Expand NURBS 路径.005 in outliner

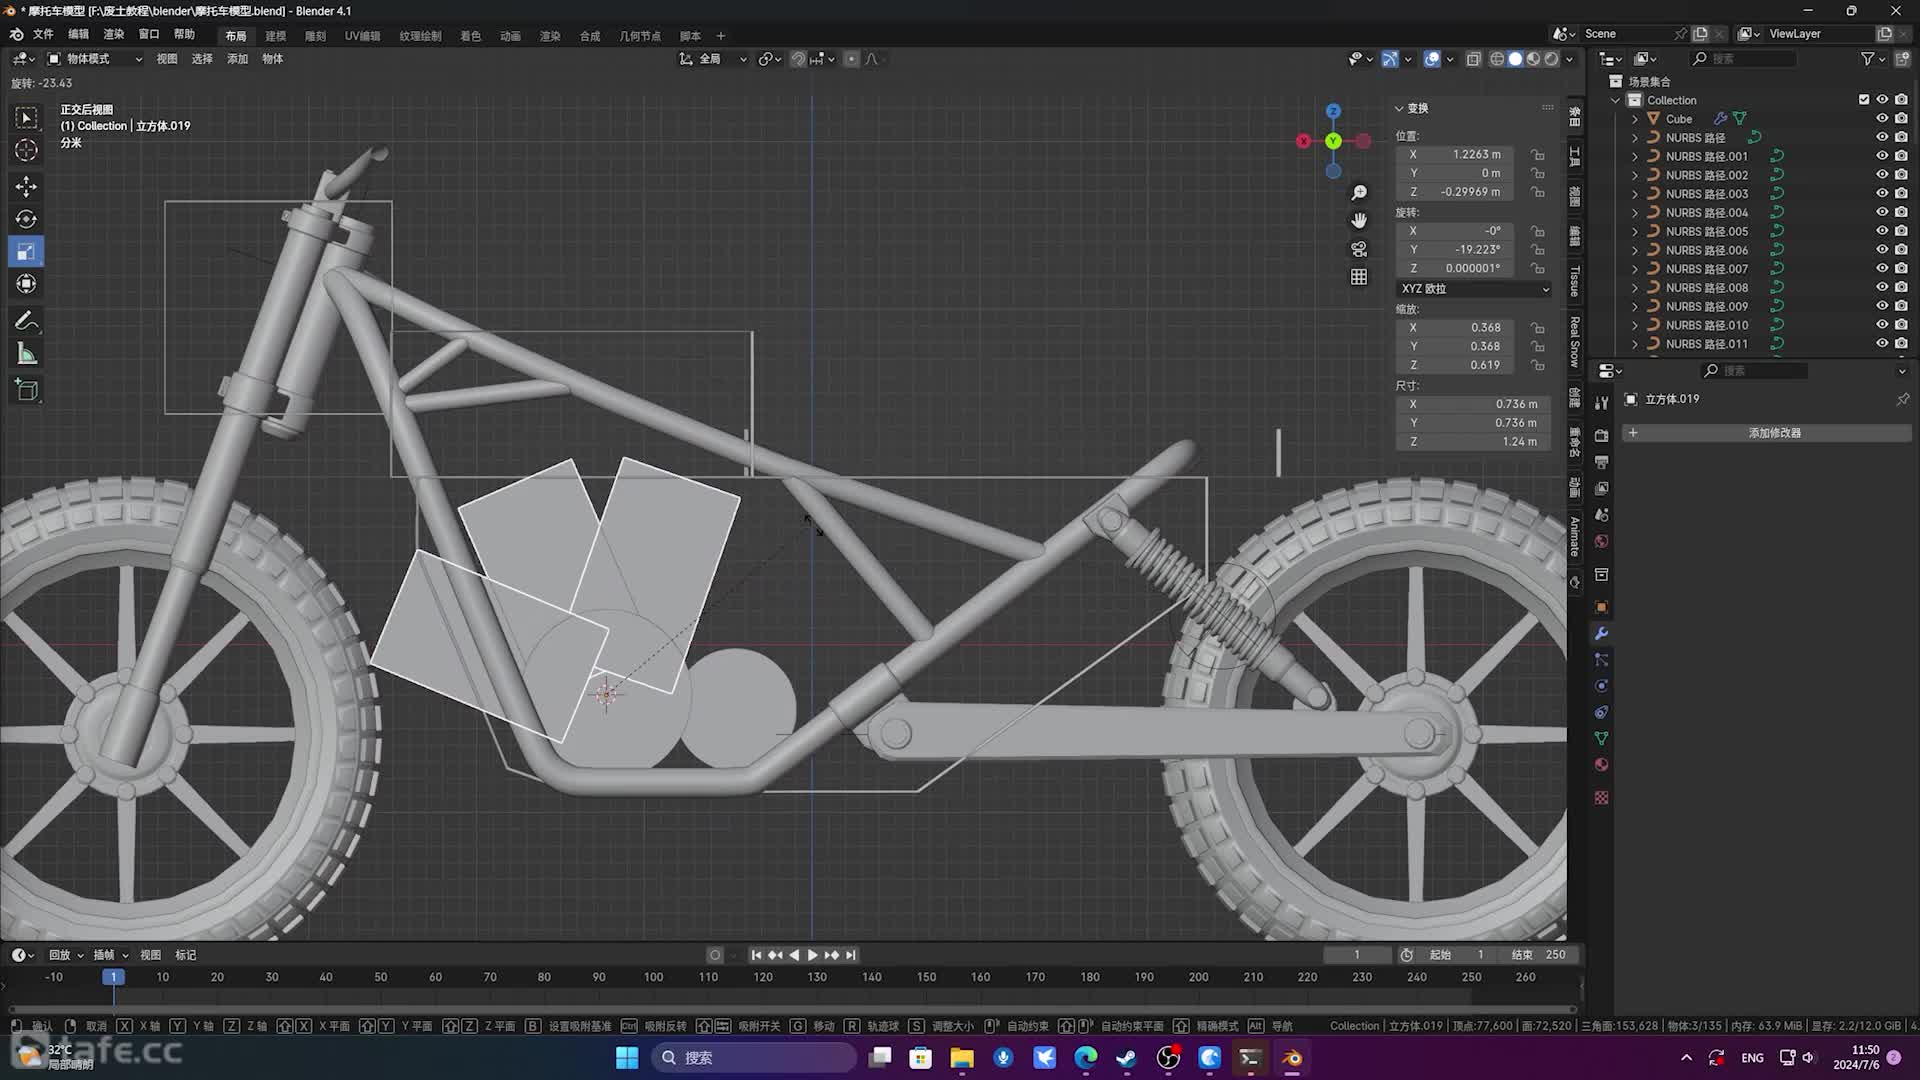click(x=1635, y=231)
